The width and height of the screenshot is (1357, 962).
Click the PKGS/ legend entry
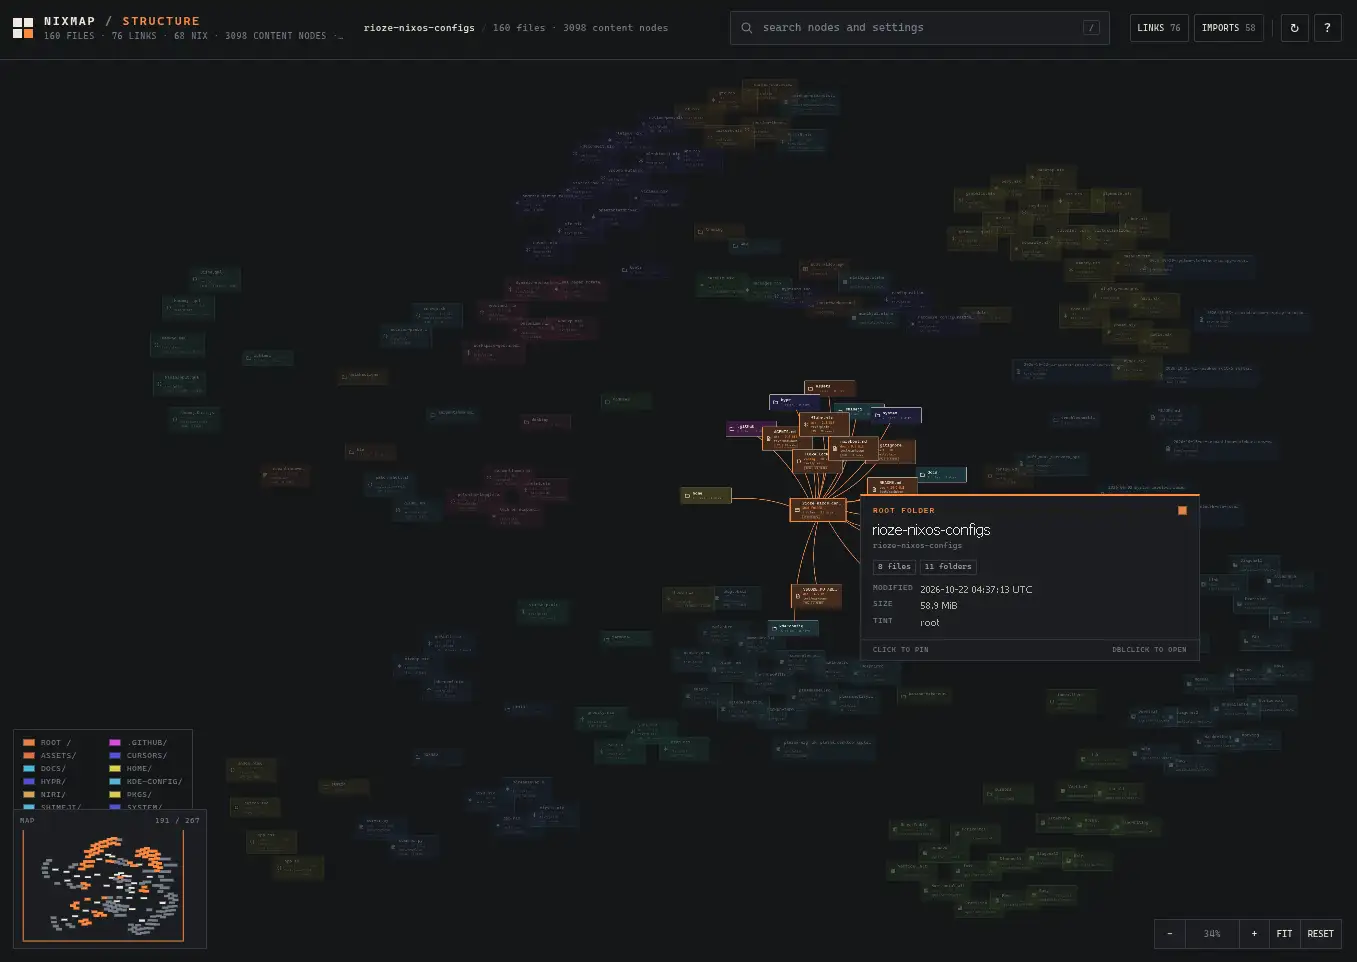tap(131, 795)
